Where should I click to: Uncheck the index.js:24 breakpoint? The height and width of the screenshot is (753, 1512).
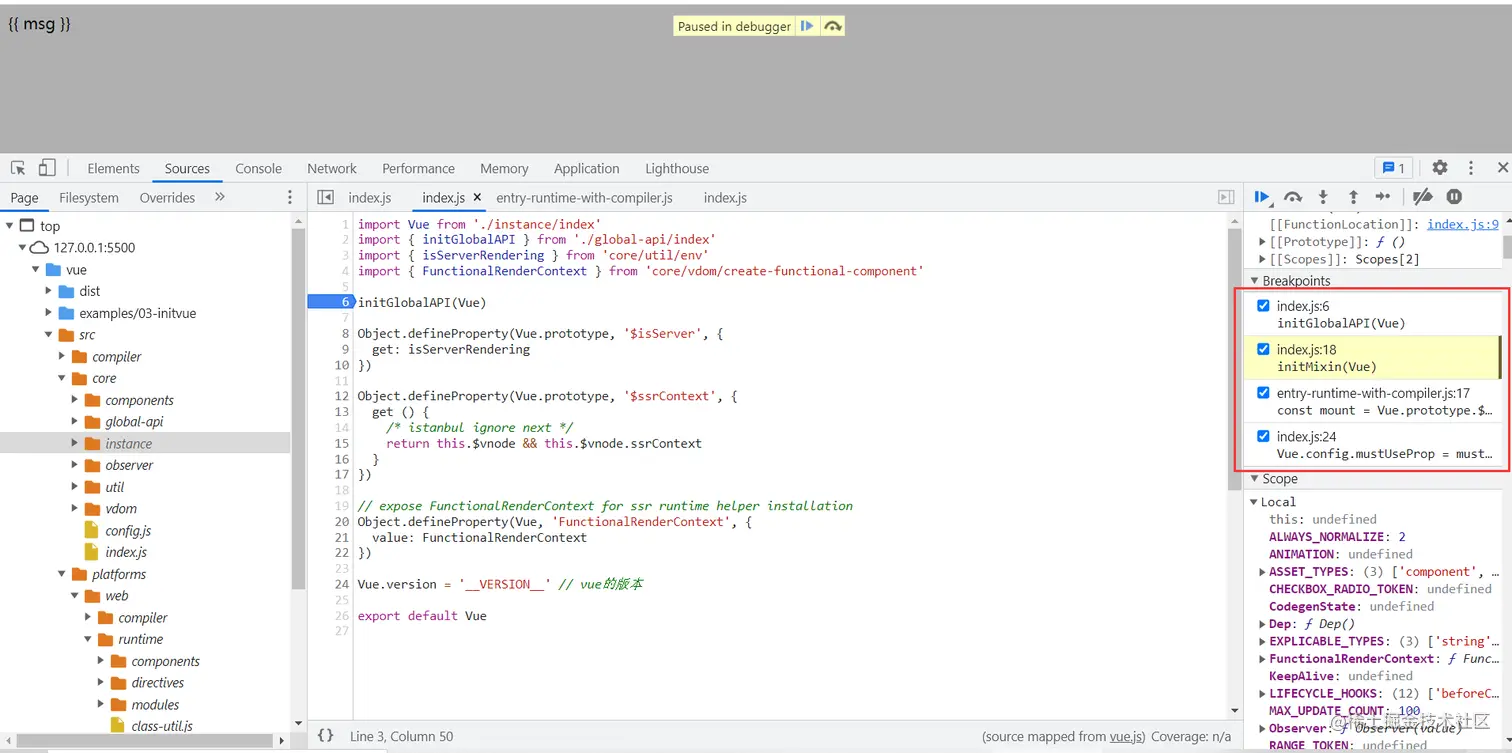(1263, 436)
